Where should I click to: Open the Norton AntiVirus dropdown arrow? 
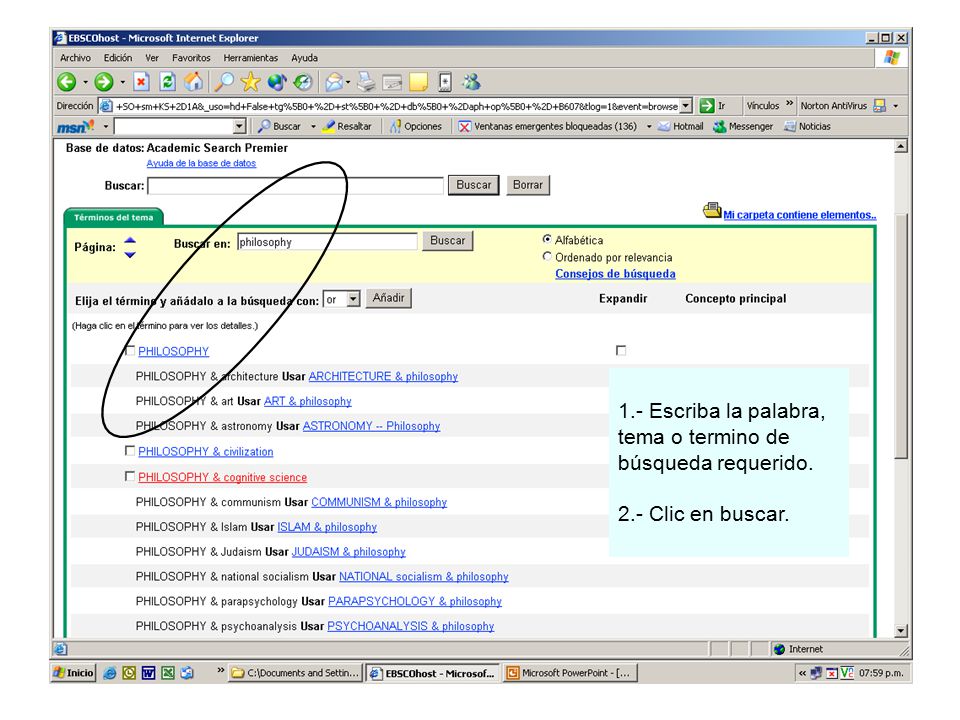pos(896,106)
